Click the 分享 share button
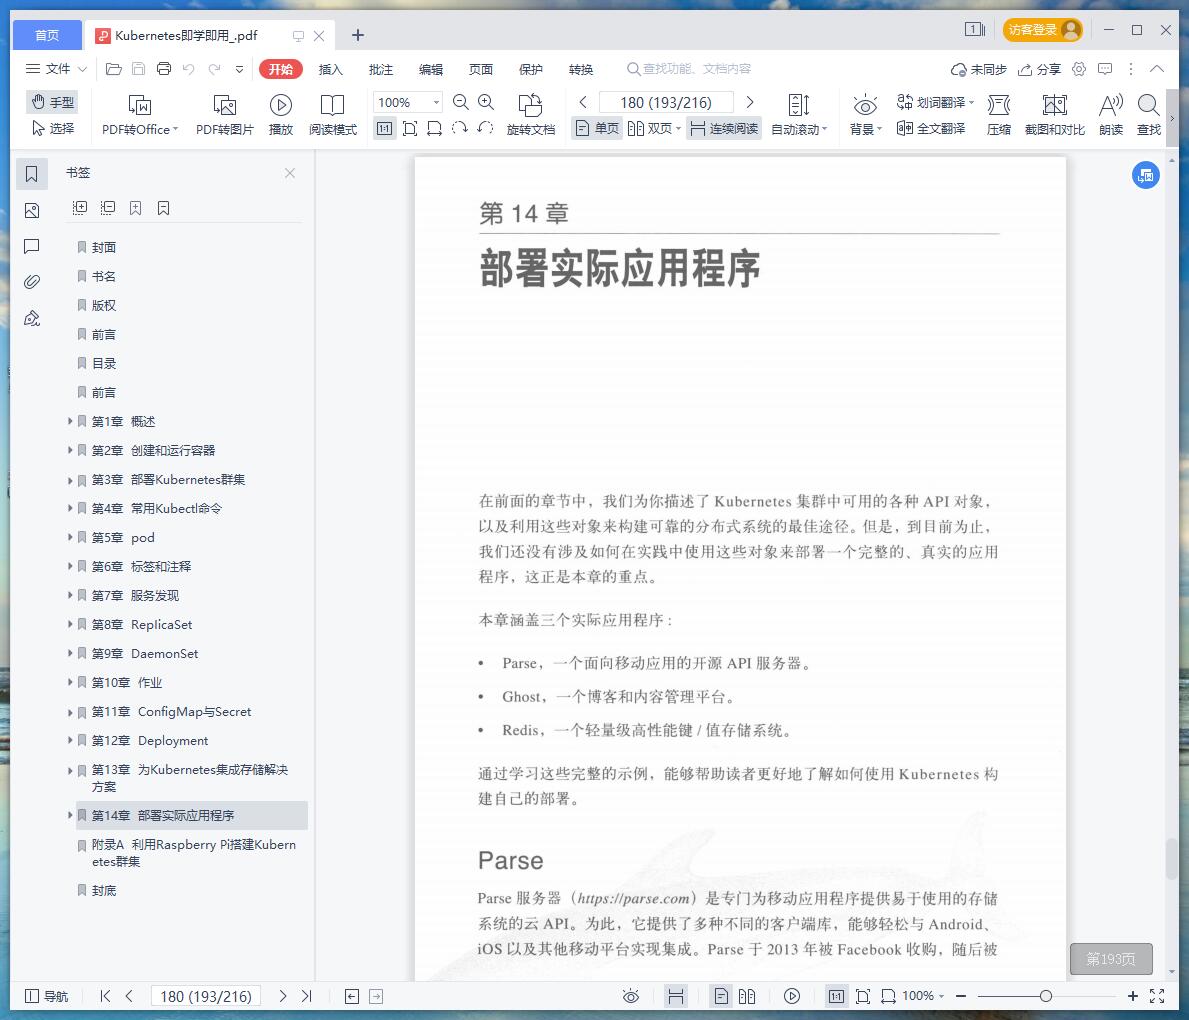The width and height of the screenshot is (1189, 1020). point(1039,69)
